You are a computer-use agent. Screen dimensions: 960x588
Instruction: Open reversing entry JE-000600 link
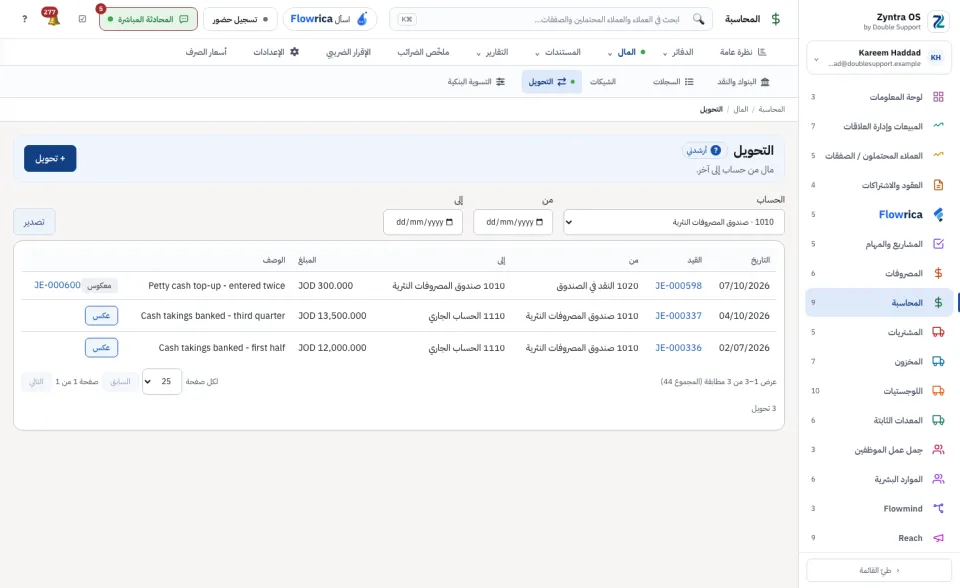pyautogui.click(x=57, y=285)
